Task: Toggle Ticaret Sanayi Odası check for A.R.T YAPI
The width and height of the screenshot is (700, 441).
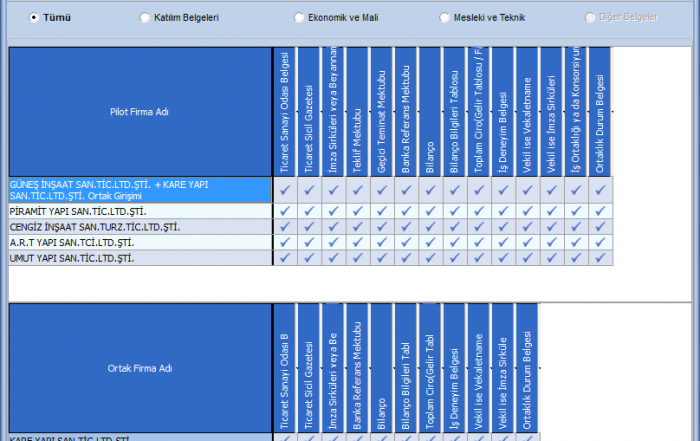Action: point(285,242)
